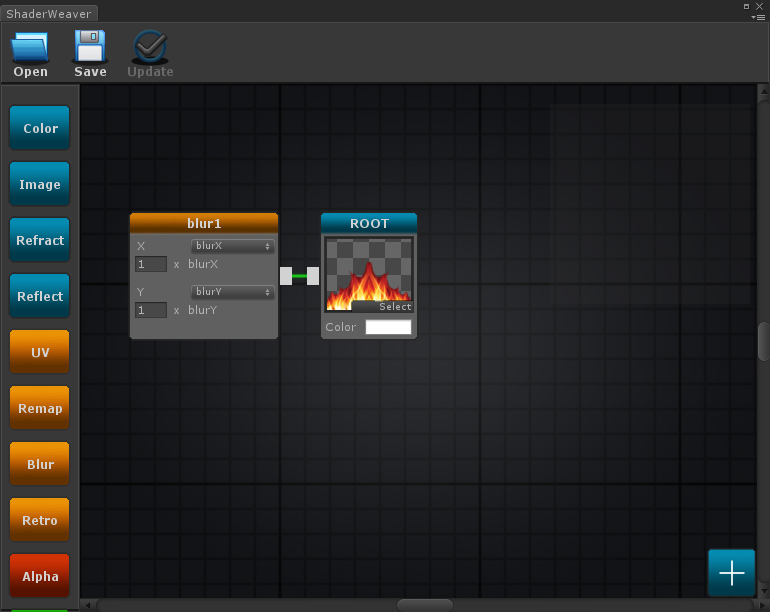Open the white Color swatch in ROOT
Screen dimensions: 770x612
click(x=388, y=327)
